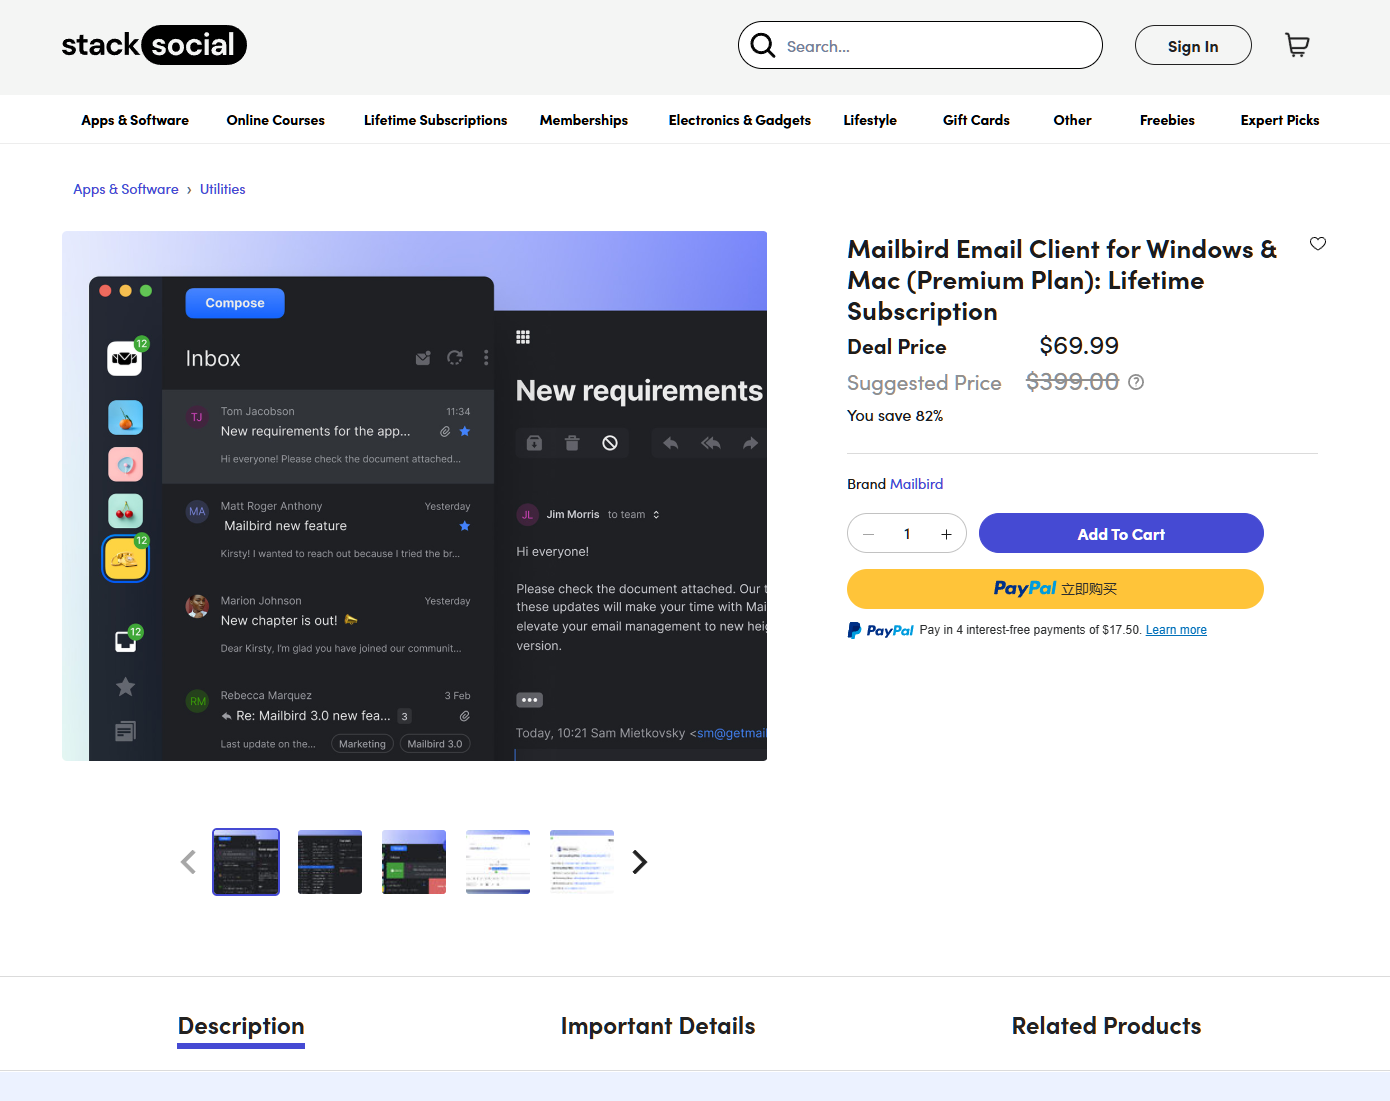Open Memberships menu
The height and width of the screenshot is (1101, 1390).
584,120
